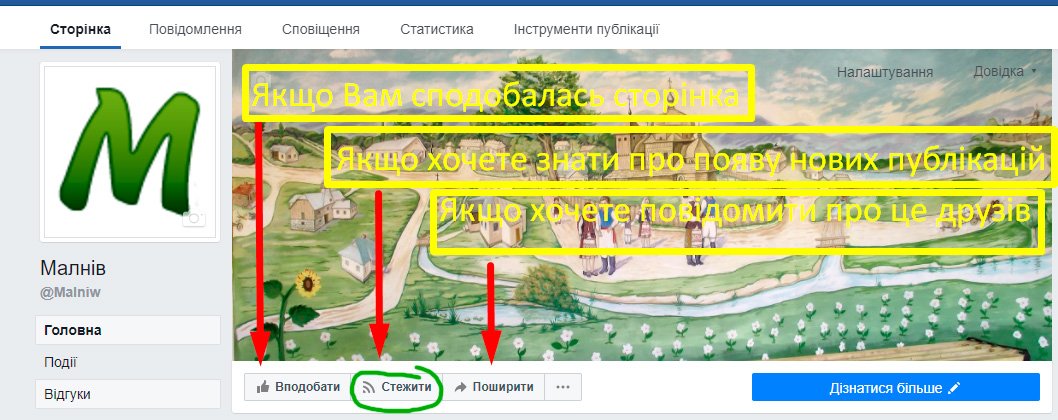Image resolution: width=1058 pixels, height=420 pixels.
Task: Click the Малнів profile picture
Action: pos(129,152)
